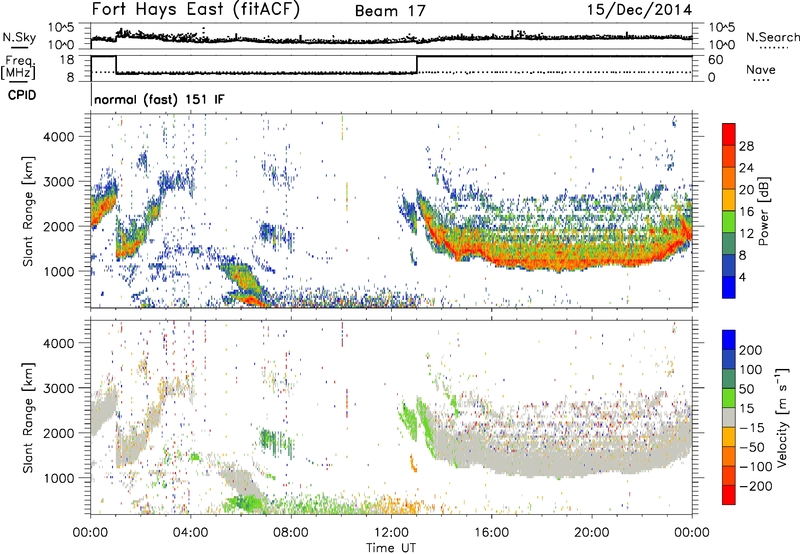Click the '60' Nave axis tick

[715, 60]
